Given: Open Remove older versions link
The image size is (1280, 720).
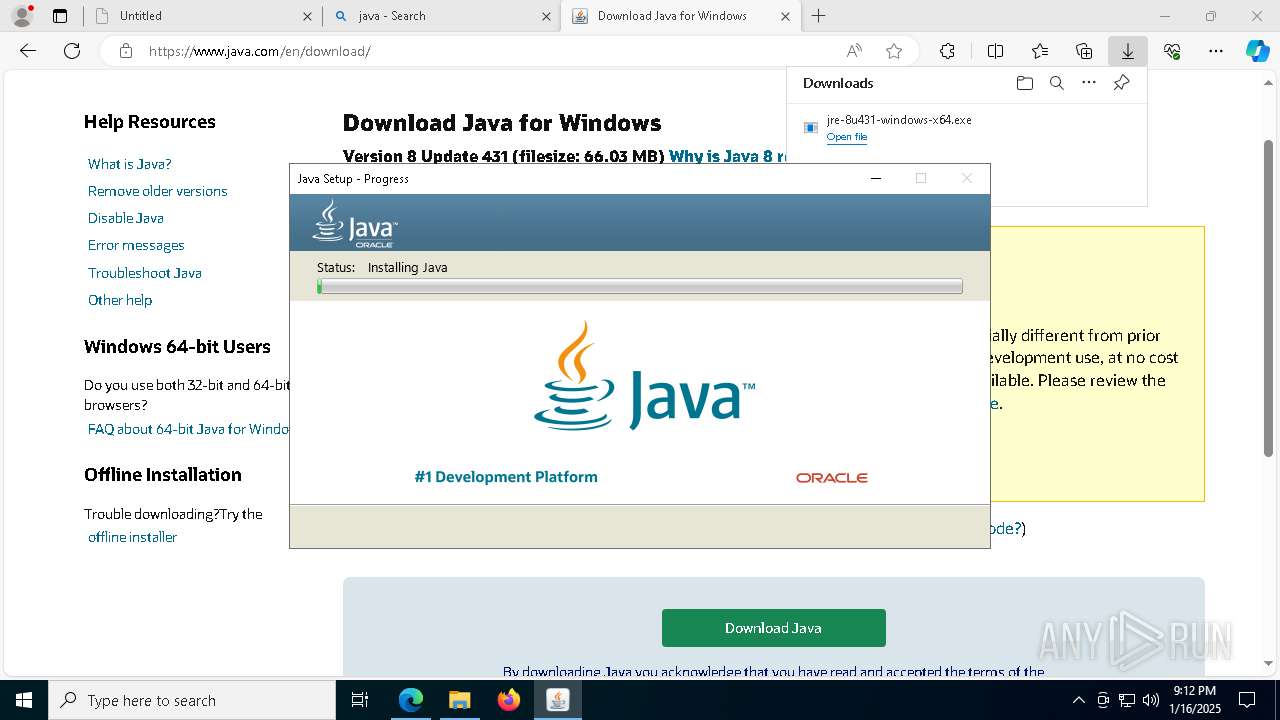Looking at the screenshot, I should point(157,191).
